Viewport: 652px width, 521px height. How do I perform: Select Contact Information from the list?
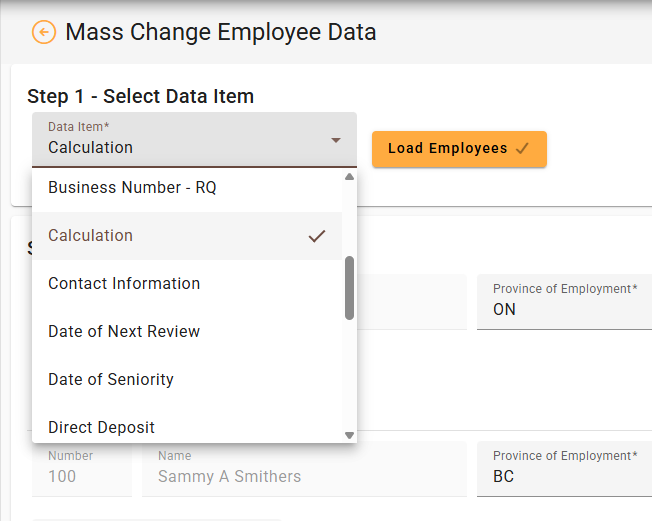click(x=124, y=284)
